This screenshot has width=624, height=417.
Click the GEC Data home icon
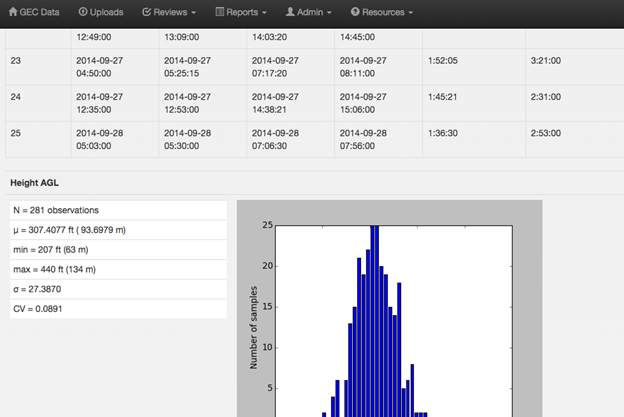(13, 12)
